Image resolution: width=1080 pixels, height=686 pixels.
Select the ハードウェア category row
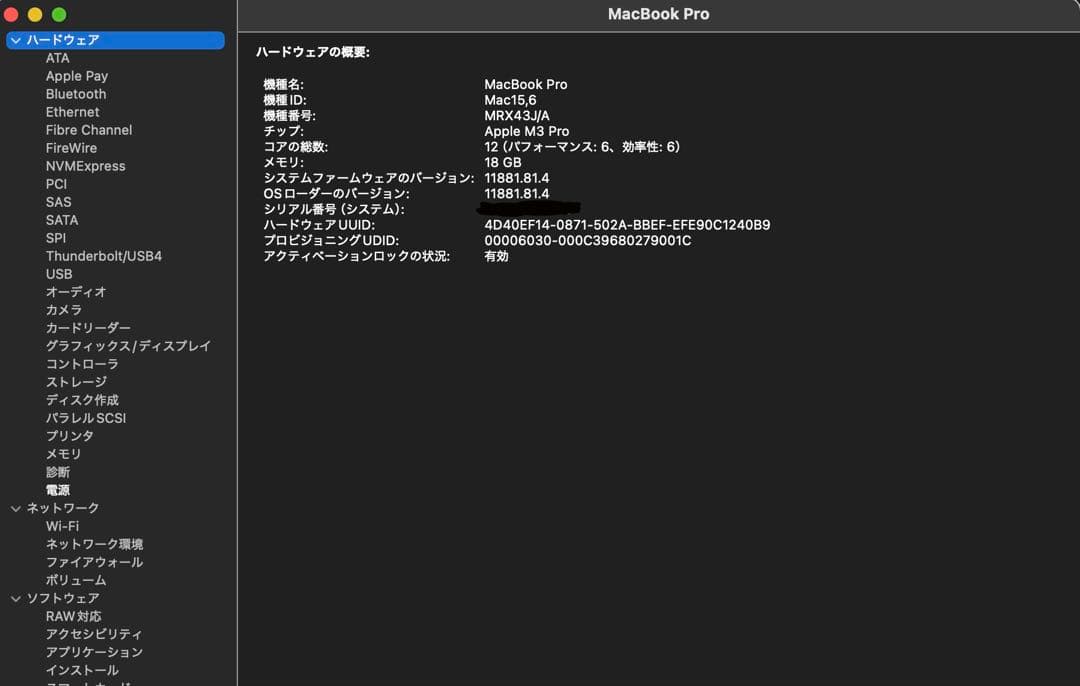point(115,40)
